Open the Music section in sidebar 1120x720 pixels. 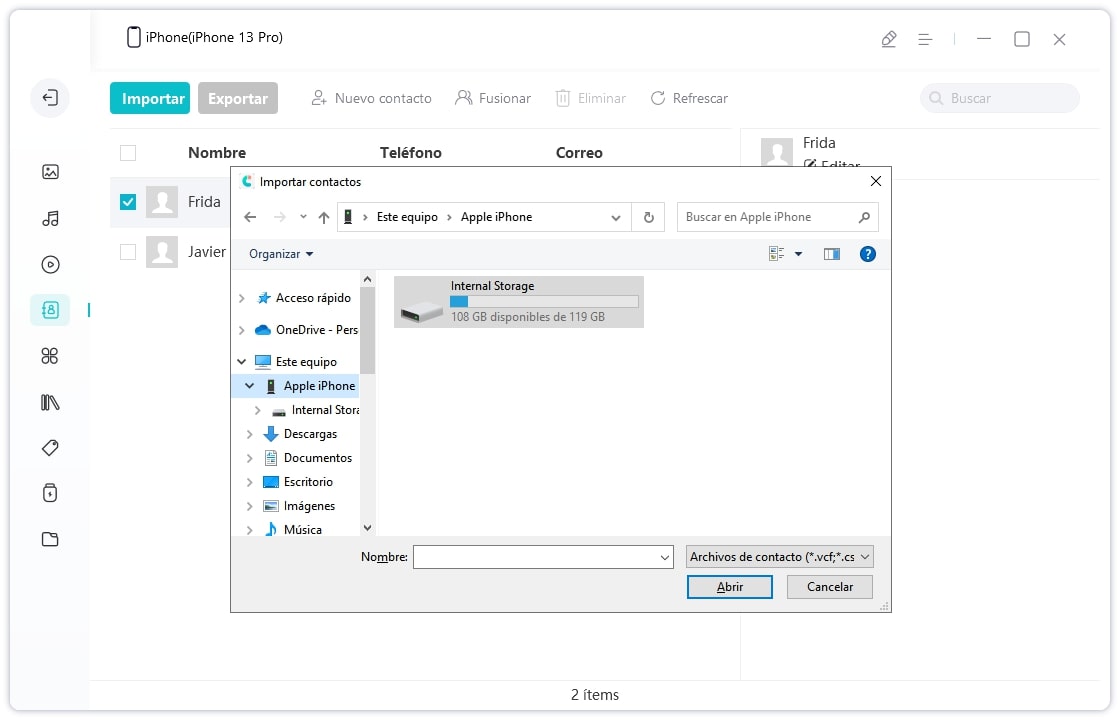pos(50,218)
